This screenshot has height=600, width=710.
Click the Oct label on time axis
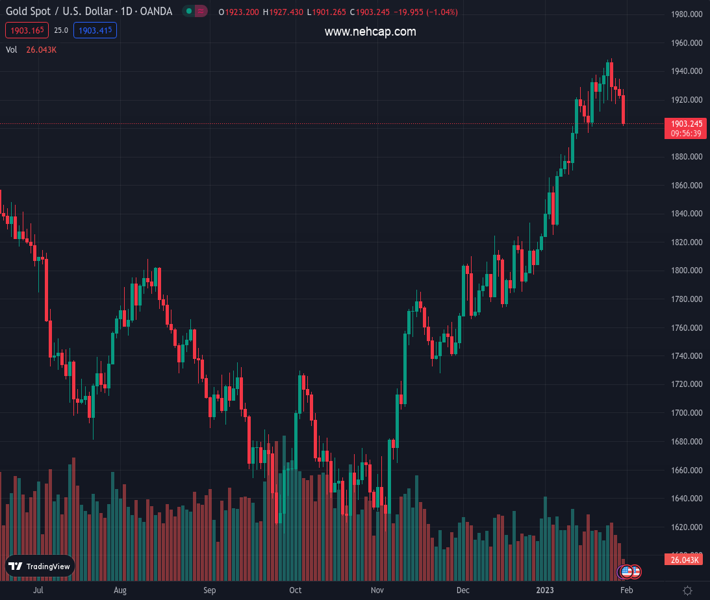(295, 591)
